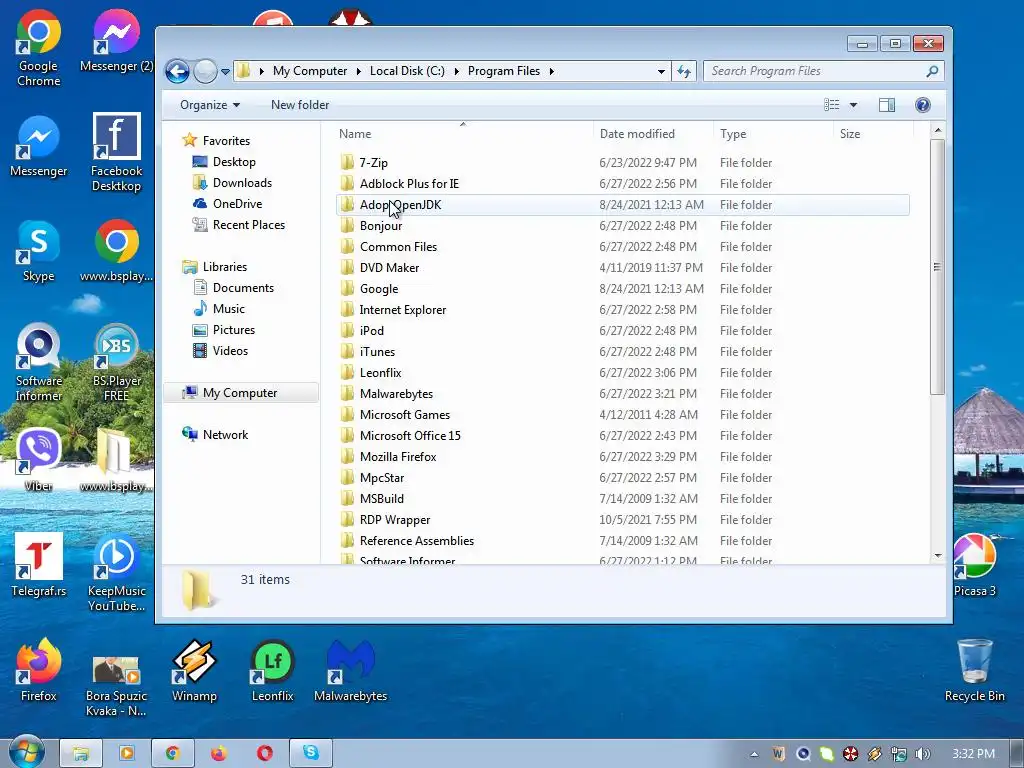Click the Forward navigation arrow in Explorer
This screenshot has height=768, width=1024.
(x=205, y=71)
